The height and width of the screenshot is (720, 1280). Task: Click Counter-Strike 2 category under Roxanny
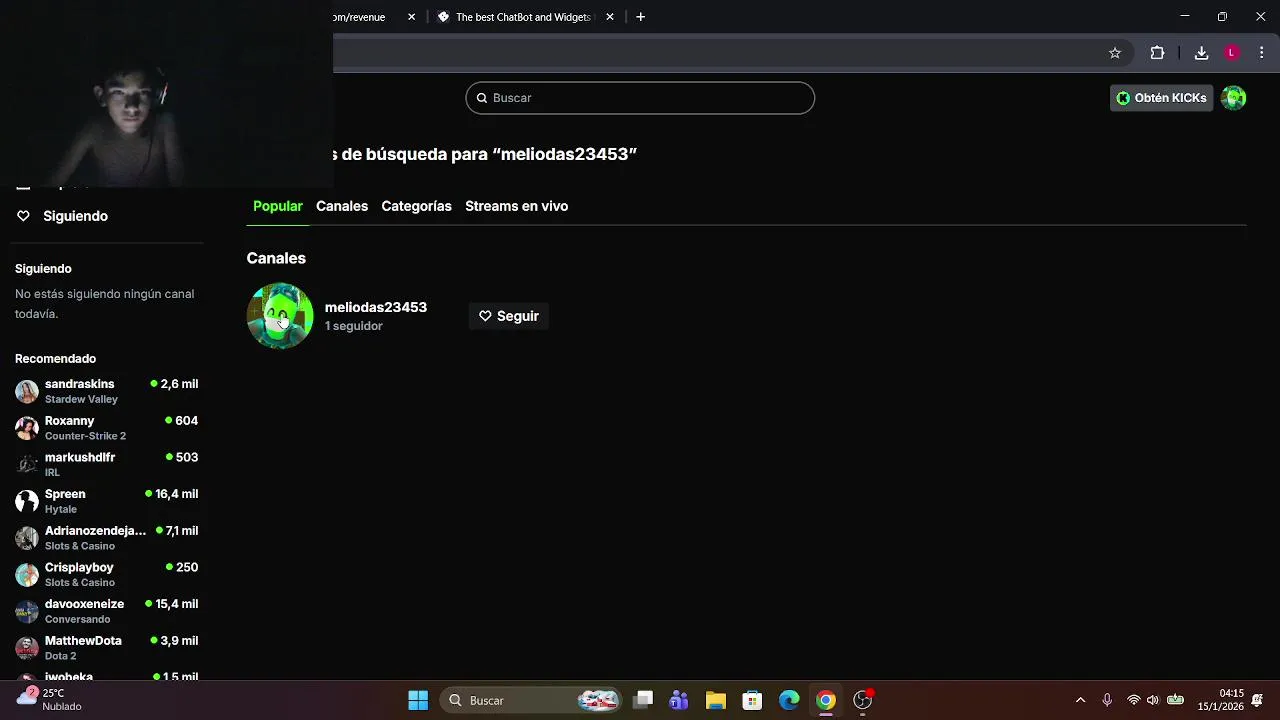[85, 436]
